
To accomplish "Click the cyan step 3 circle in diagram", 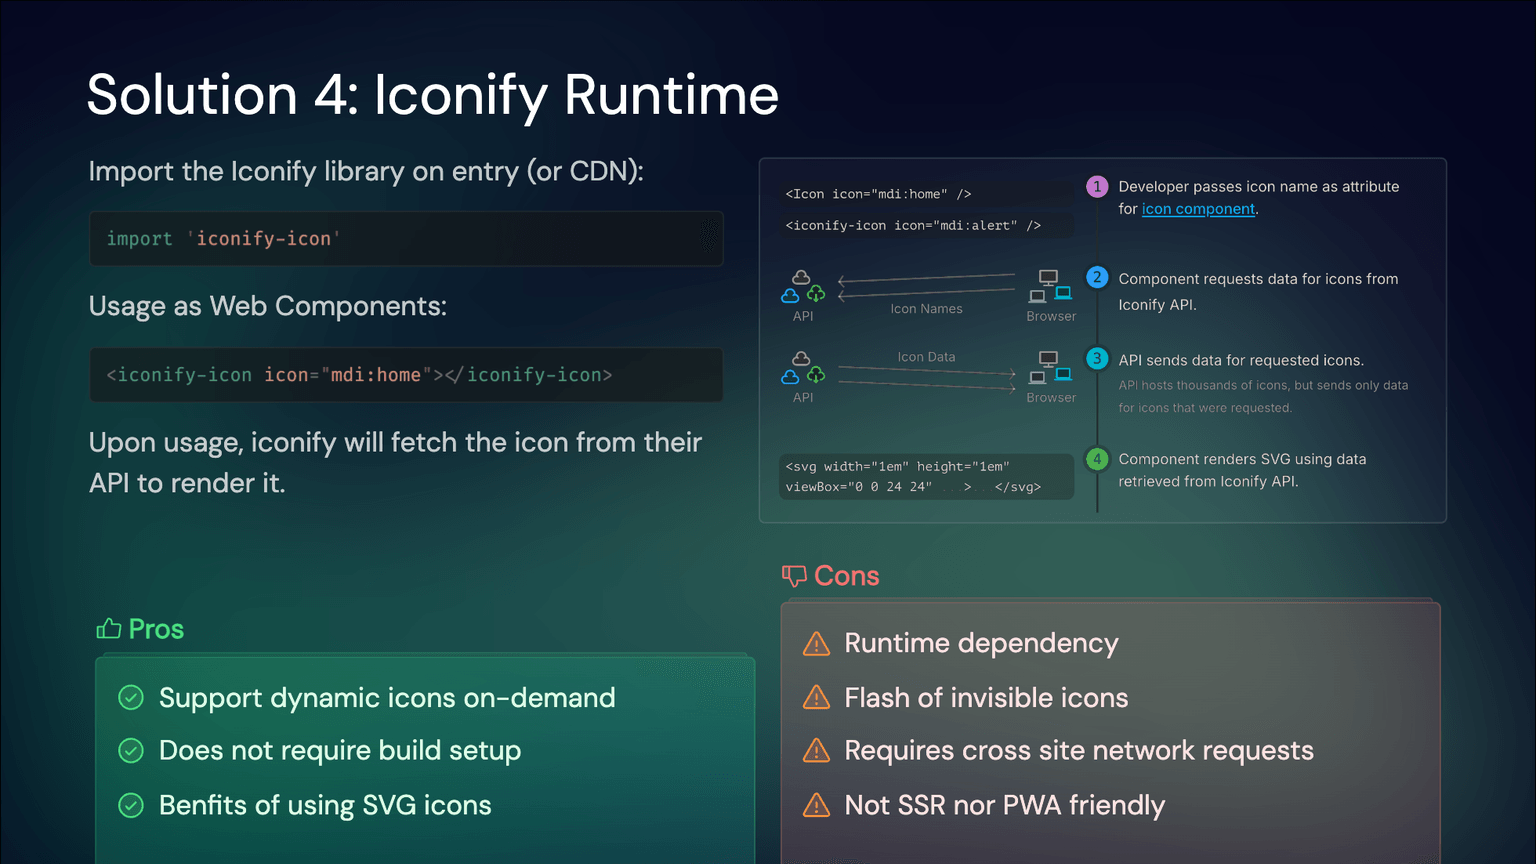I will click(x=1097, y=359).
